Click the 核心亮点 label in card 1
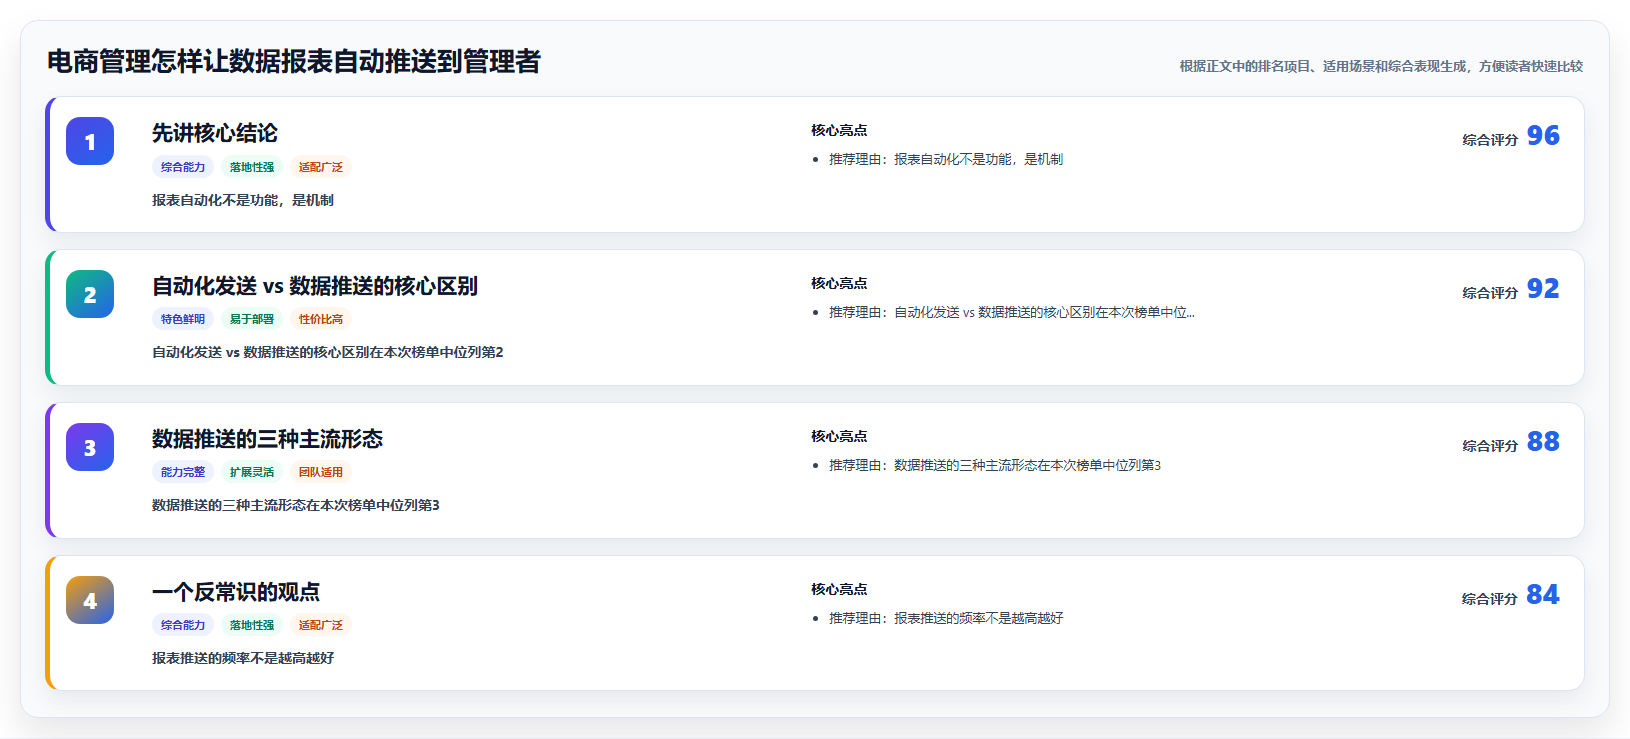1630x739 pixels. [x=839, y=130]
